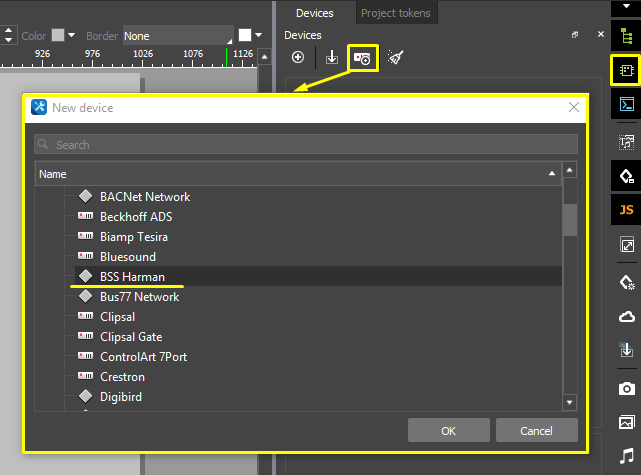
Task: Click the add new device plus icon
Action: click(297, 58)
